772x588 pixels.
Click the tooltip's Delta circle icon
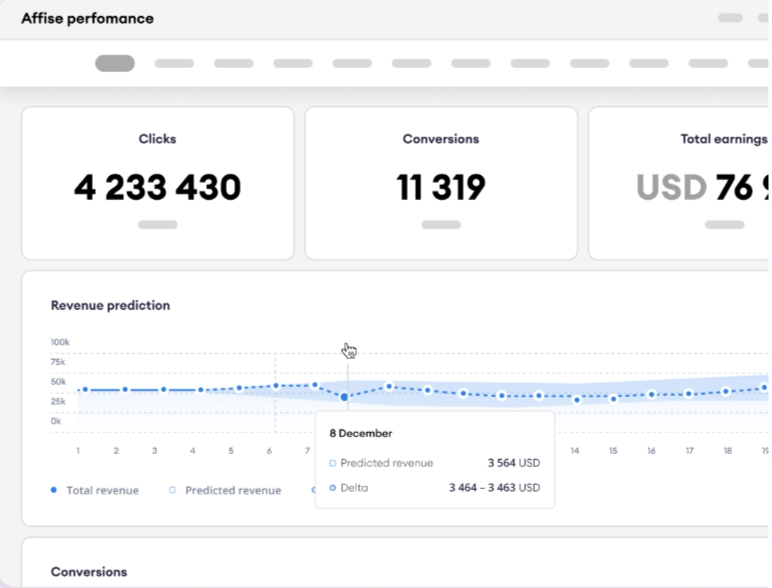332,488
